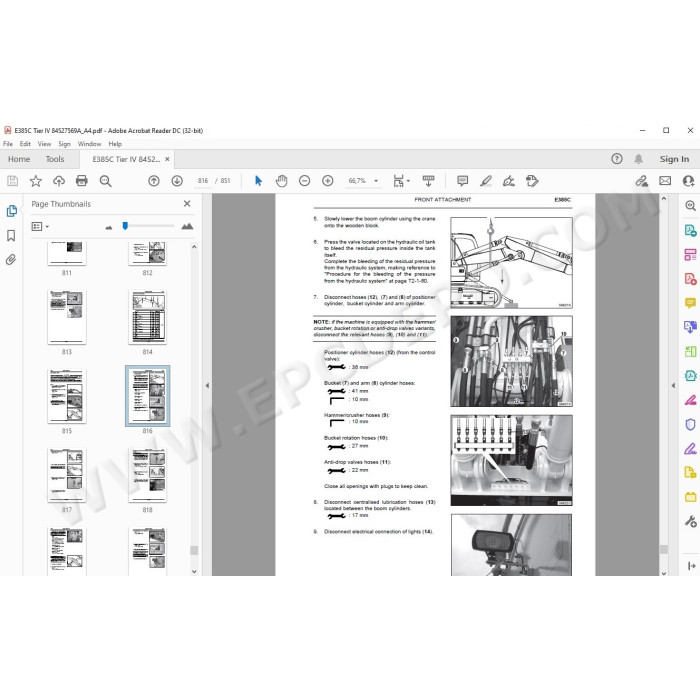Click the thumbnails panel scroll down arrow
Viewport: 700px width, 700px height.
click(194, 571)
